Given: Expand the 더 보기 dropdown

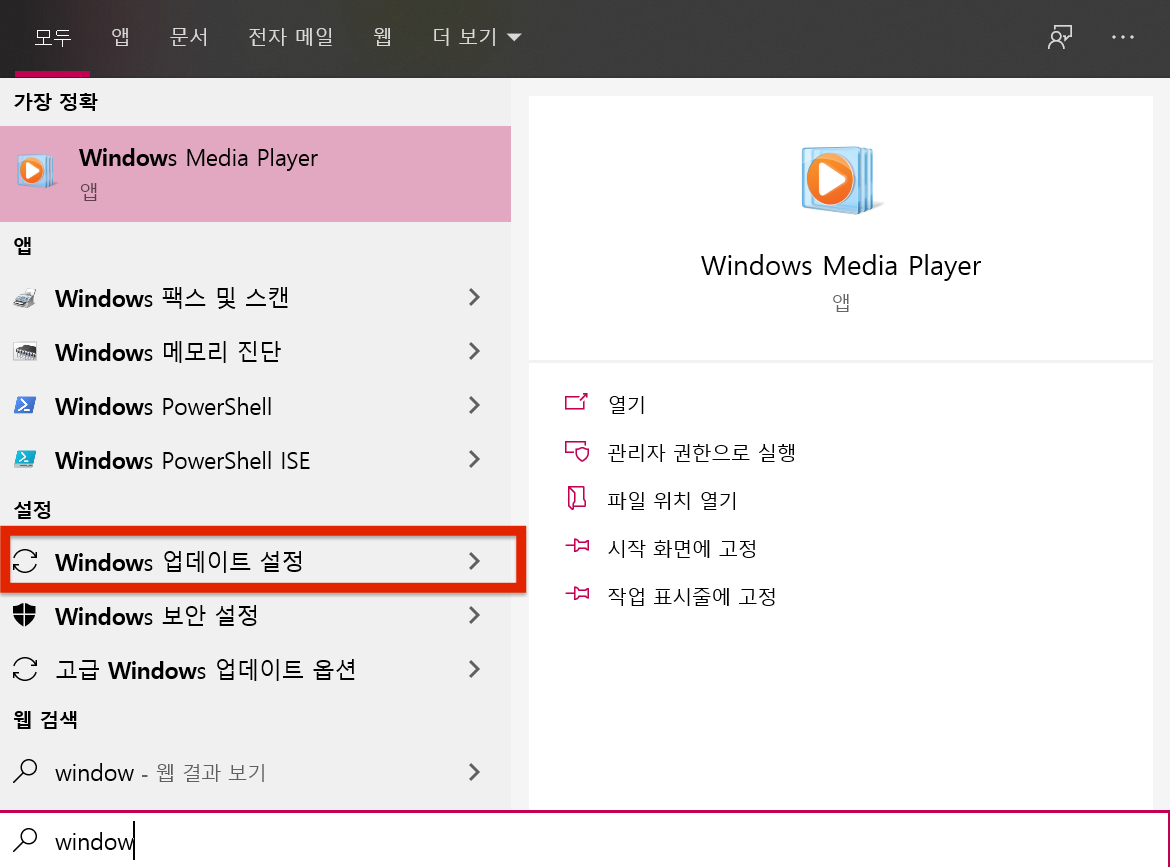Looking at the screenshot, I should [x=477, y=38].
